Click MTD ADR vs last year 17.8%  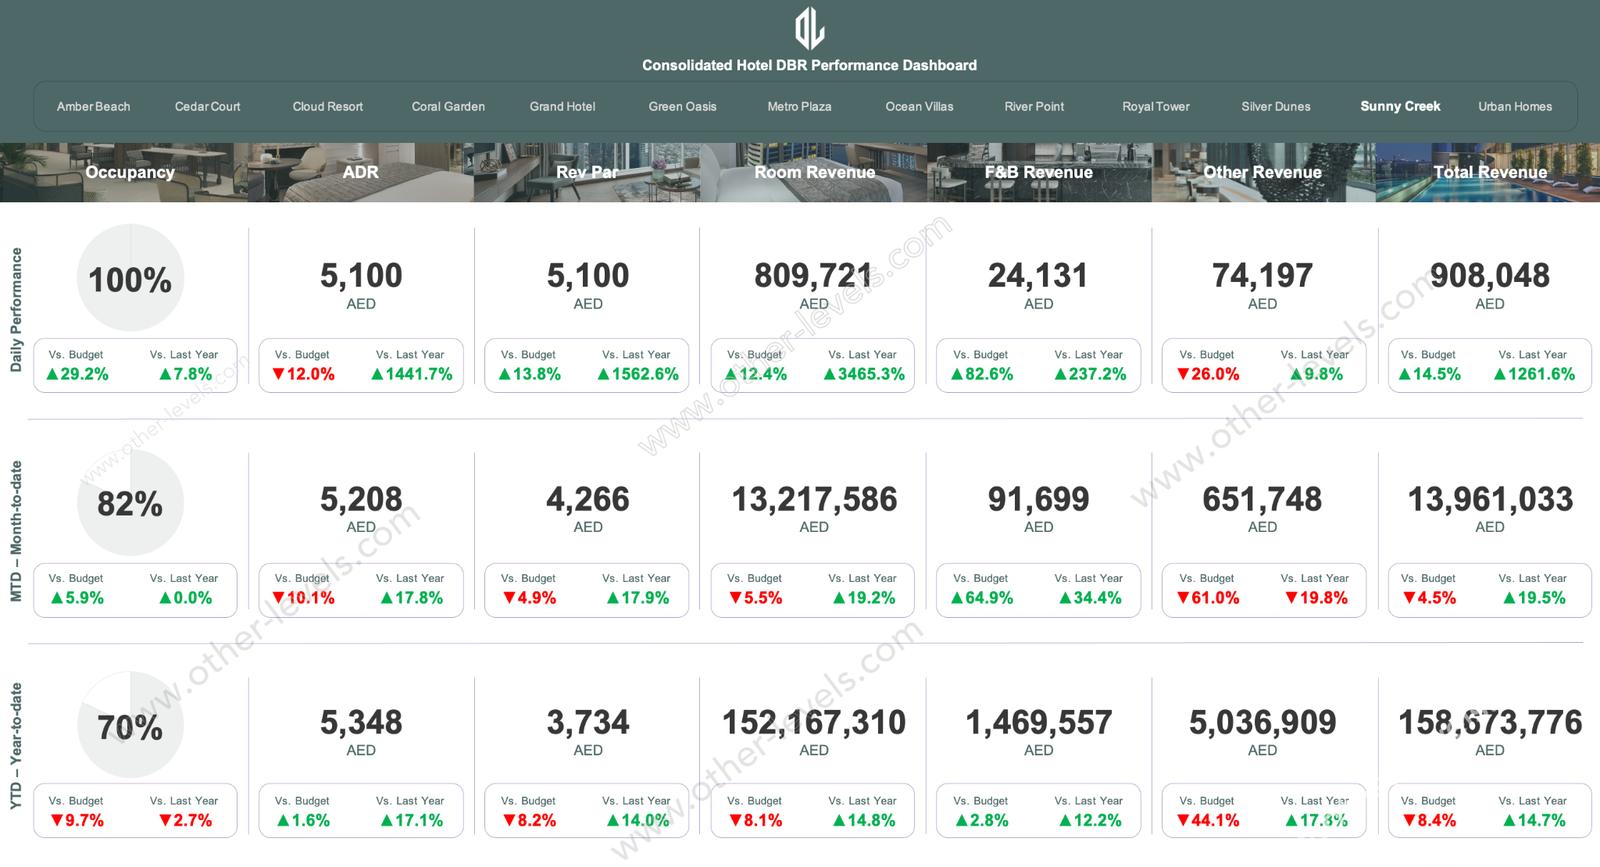[411, 598]
